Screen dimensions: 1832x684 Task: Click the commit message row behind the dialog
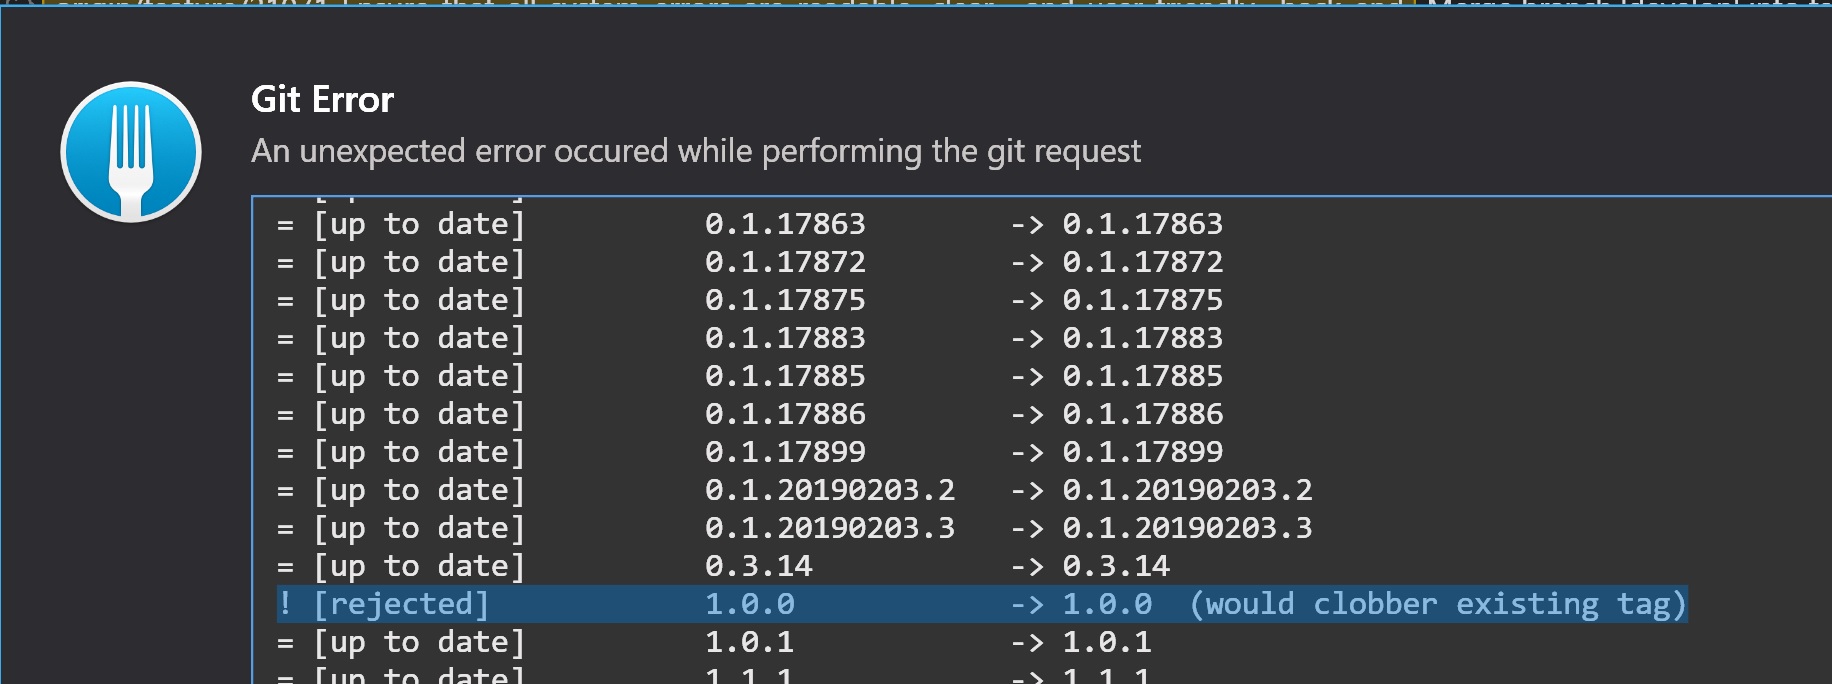click(700, 8)
